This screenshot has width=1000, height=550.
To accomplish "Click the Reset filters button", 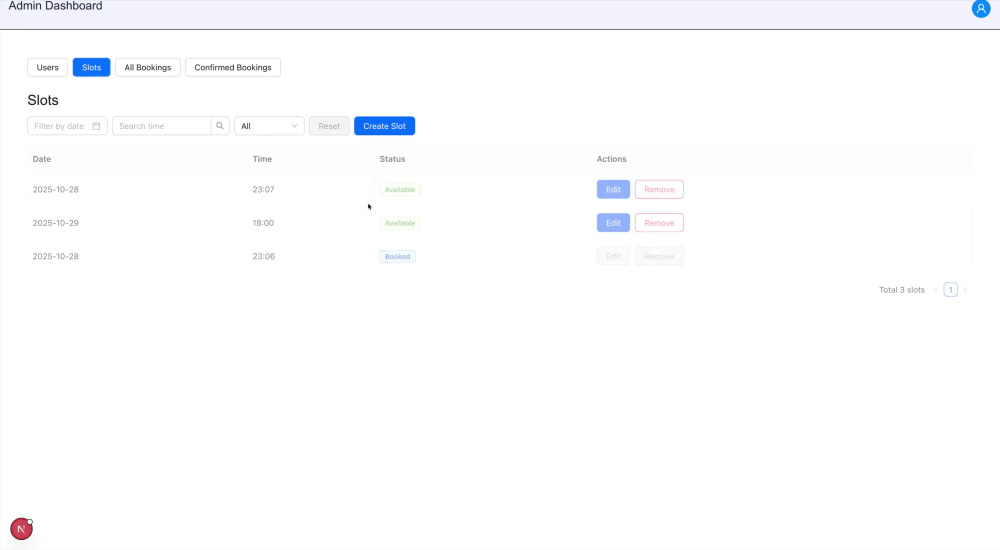I will 329,126.
